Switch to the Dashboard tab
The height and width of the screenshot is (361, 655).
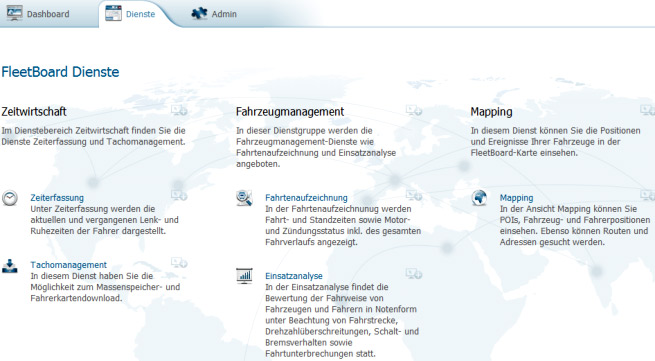coord(38,14)
